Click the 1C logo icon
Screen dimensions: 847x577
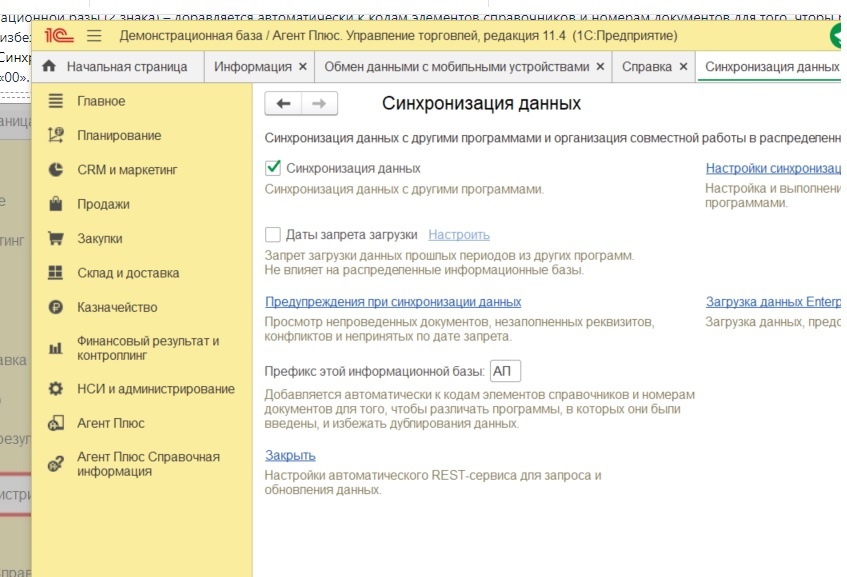click(x=58, y=36)
